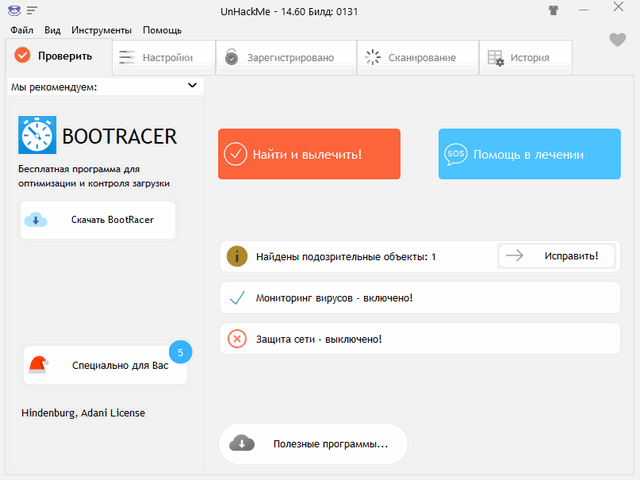This screenshot has width=640, height=480.
Task: Open the Файл menu
Action: tap(22, 30)
